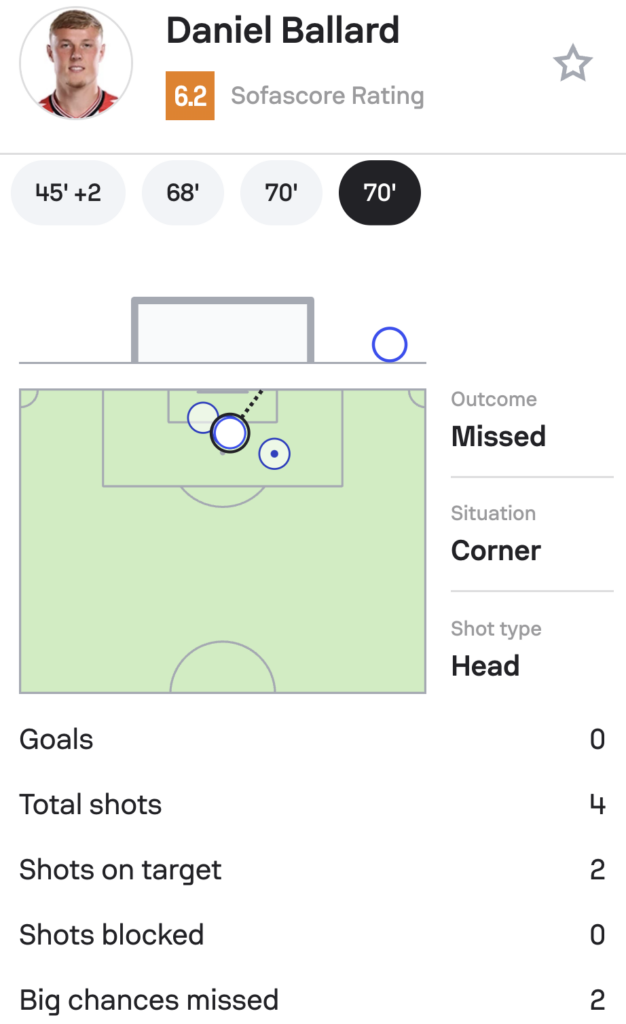
Task: Select the 45' +2 shot chip
Action: [x=68, y=193]
